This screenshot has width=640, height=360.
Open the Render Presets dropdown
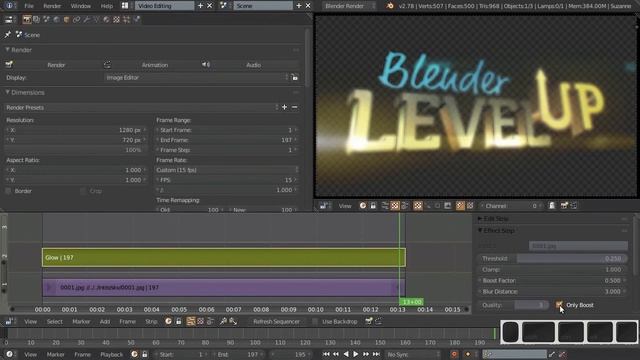click(141, 107)
